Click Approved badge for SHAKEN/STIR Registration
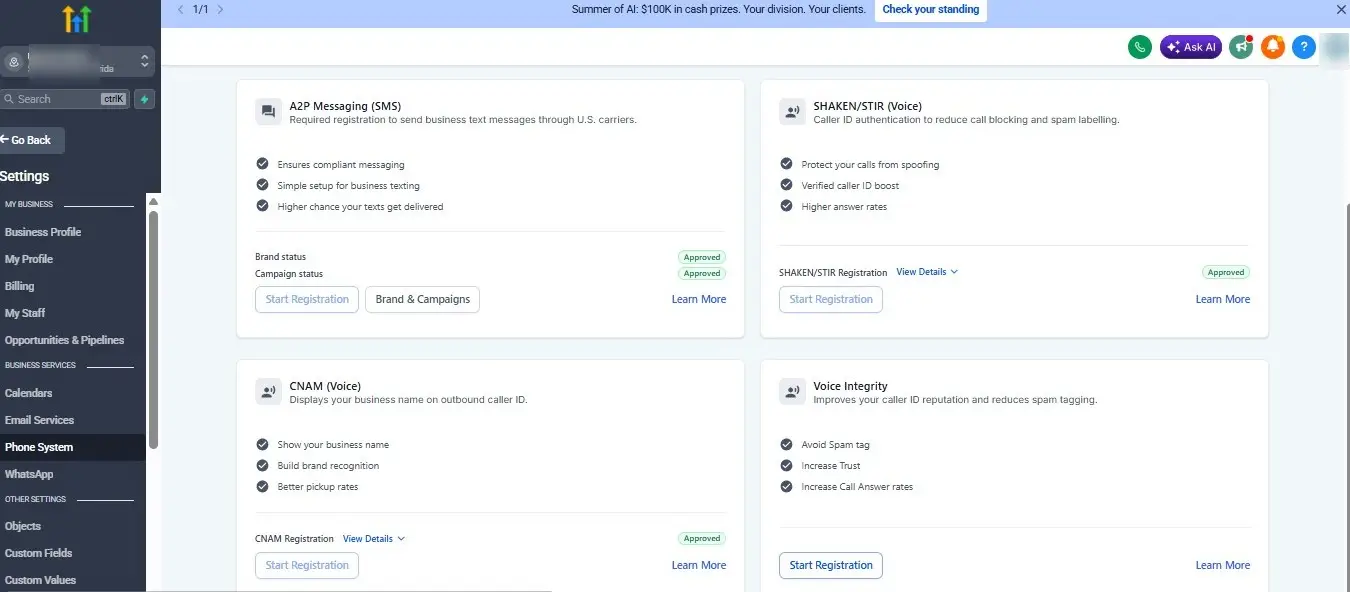 tap(1226, 272)
